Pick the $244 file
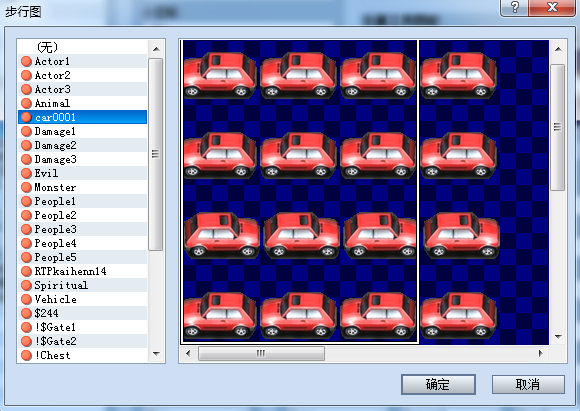Screen dimensions: 580x411 click(x=82, y=313)
